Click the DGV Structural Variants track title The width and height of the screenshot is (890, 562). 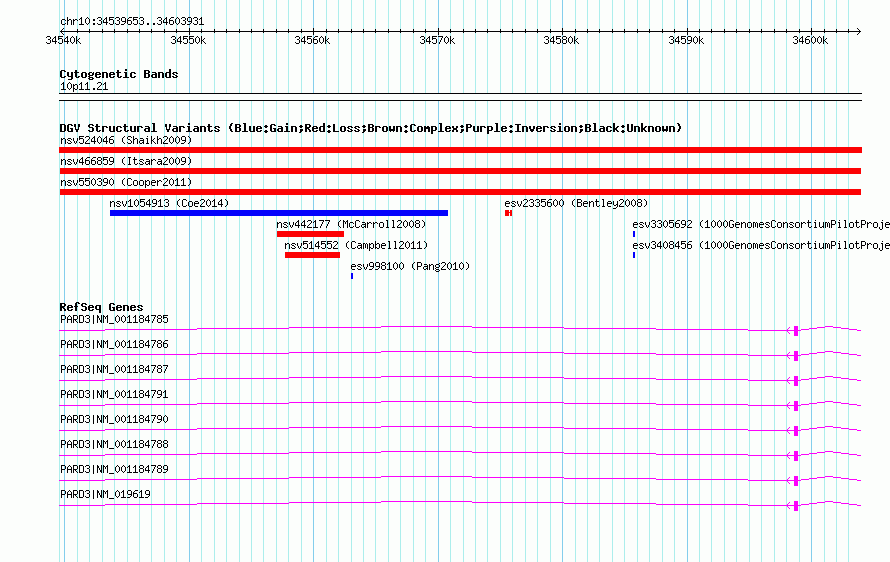click(371, 128)
